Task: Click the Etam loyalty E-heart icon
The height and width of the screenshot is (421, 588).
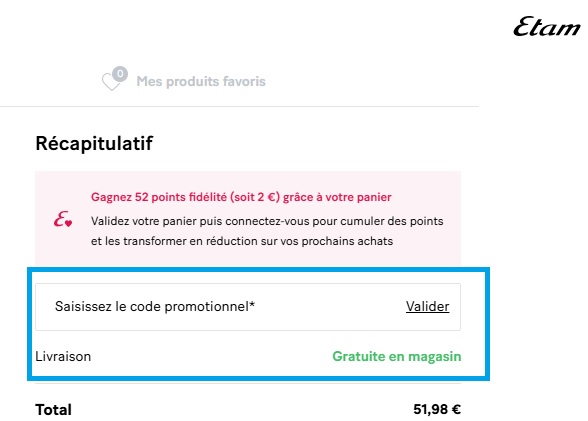Action: (x=63, y=219)
